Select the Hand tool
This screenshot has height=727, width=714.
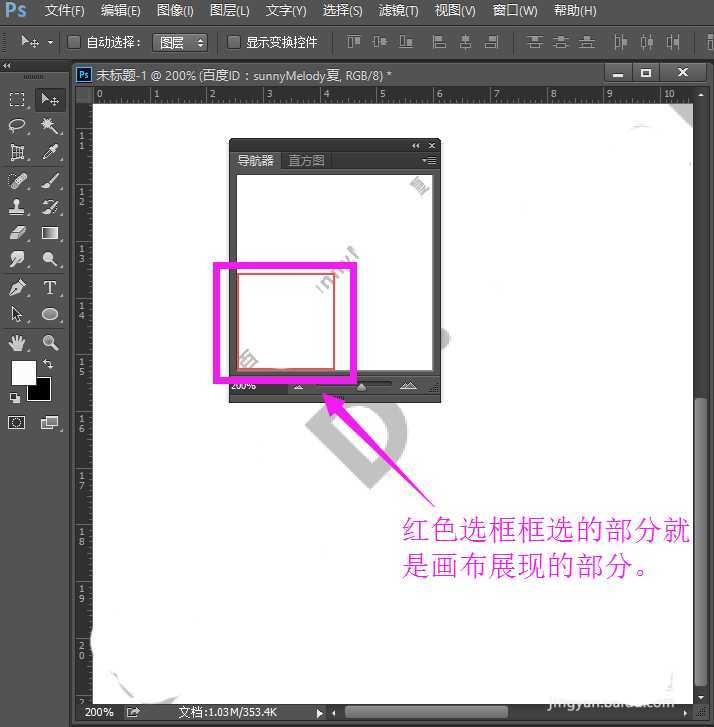pyautogui.click(x=17, y=343)
